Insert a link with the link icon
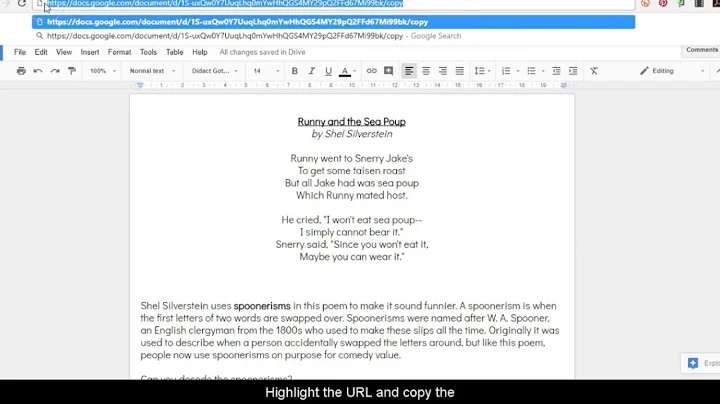Viewport: 720px width, 404px height. point(371,71)
